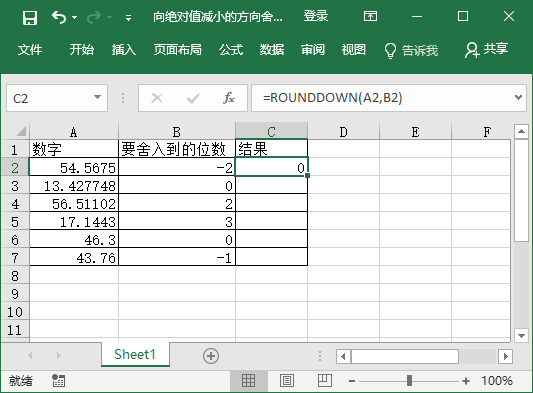
Task: Click the zoom slider handle
Action: [x=409, y=381]
